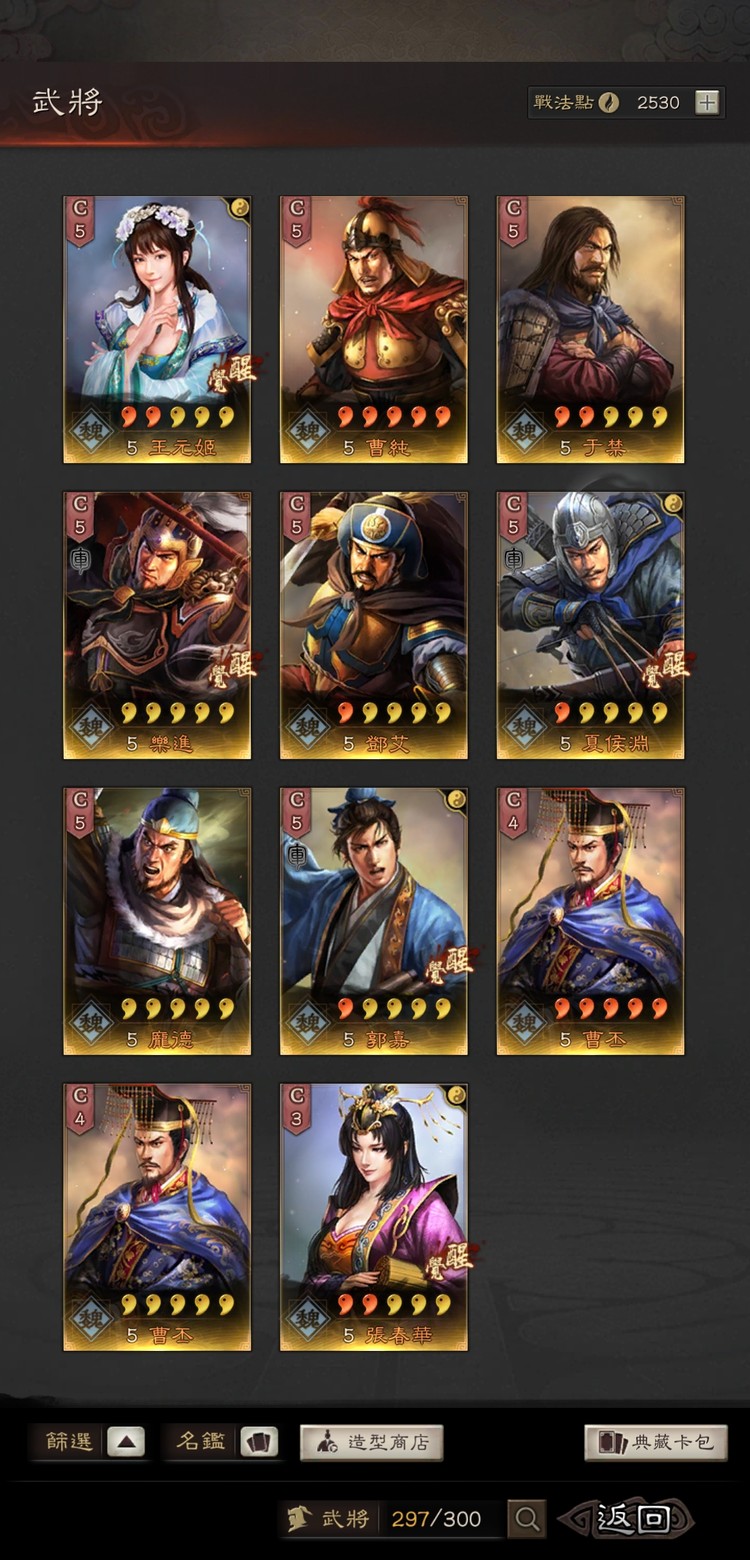Select the C4 曹丕 card with yellow stars

(x=157, y=1217)
